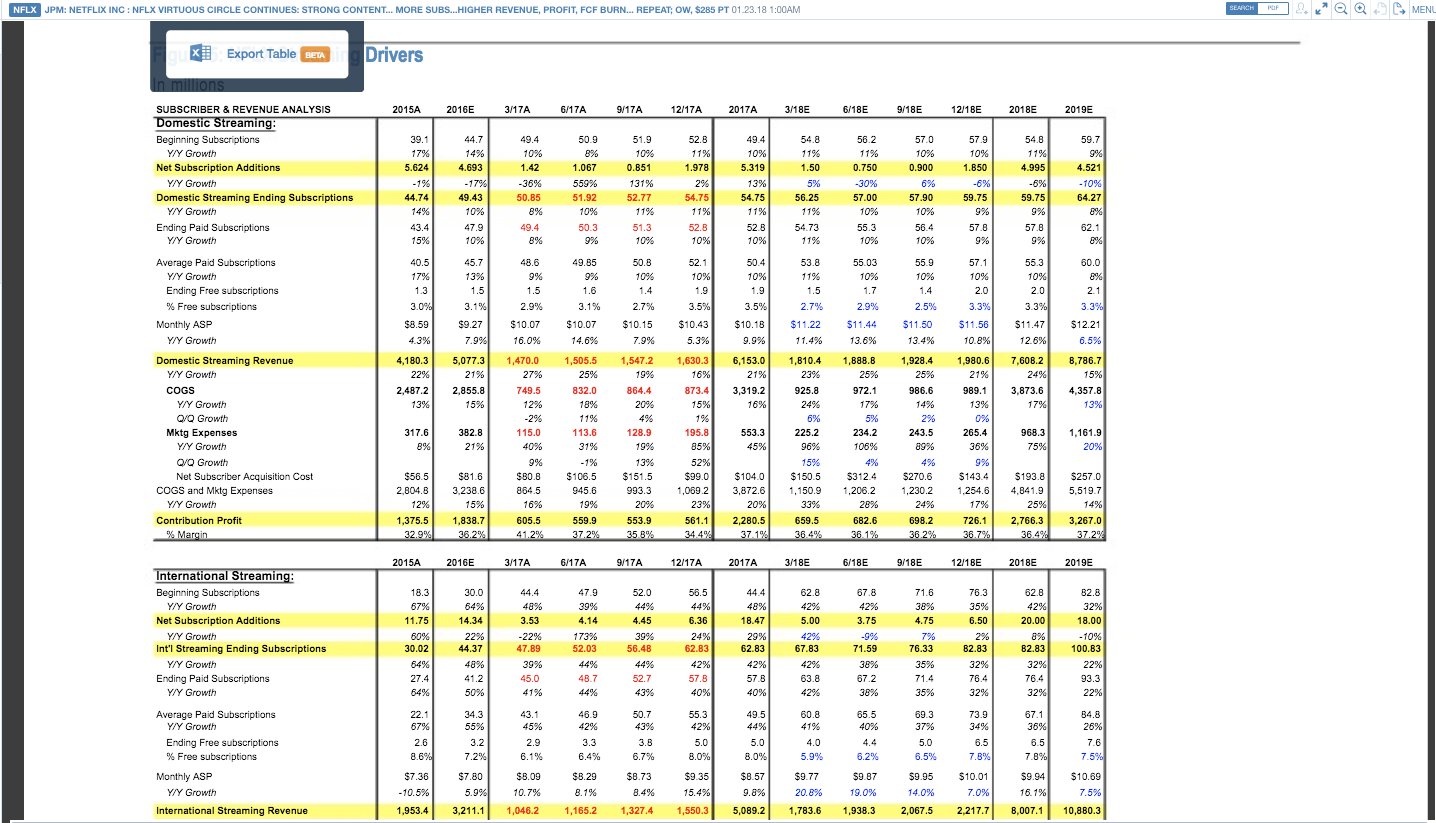Click the '2019E' column header in top table
Image resolution: width=1436 pixels, height=823 pixels.
[1079, 109]
